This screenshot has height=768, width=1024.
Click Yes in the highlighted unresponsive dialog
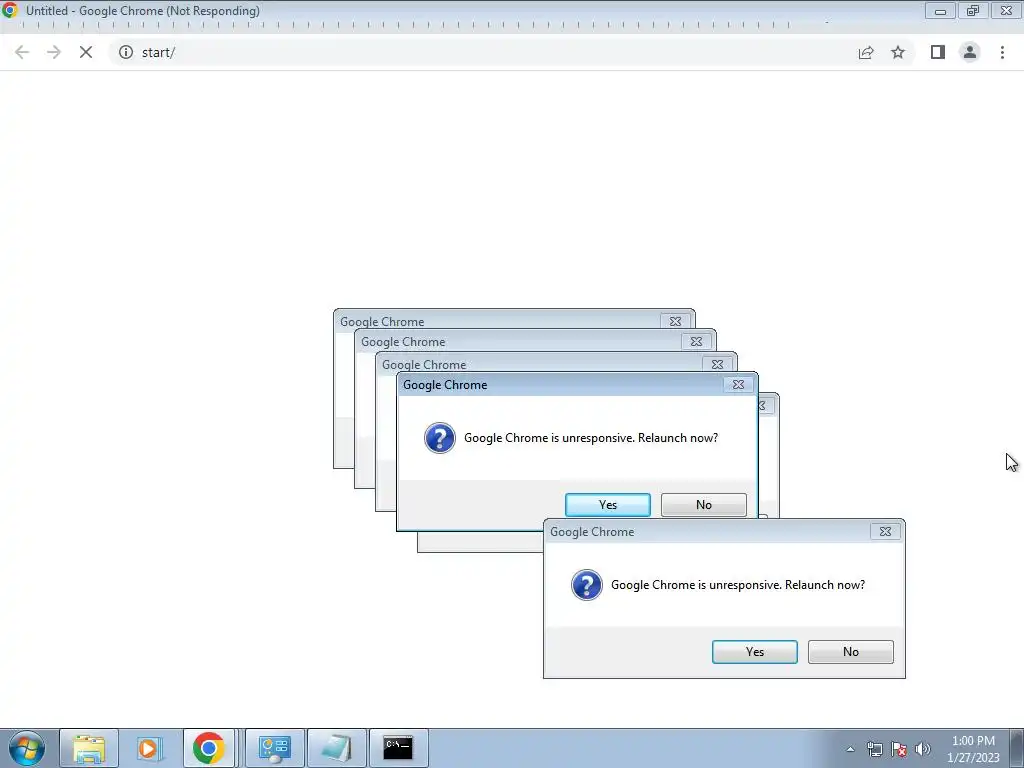pos(607,505)
